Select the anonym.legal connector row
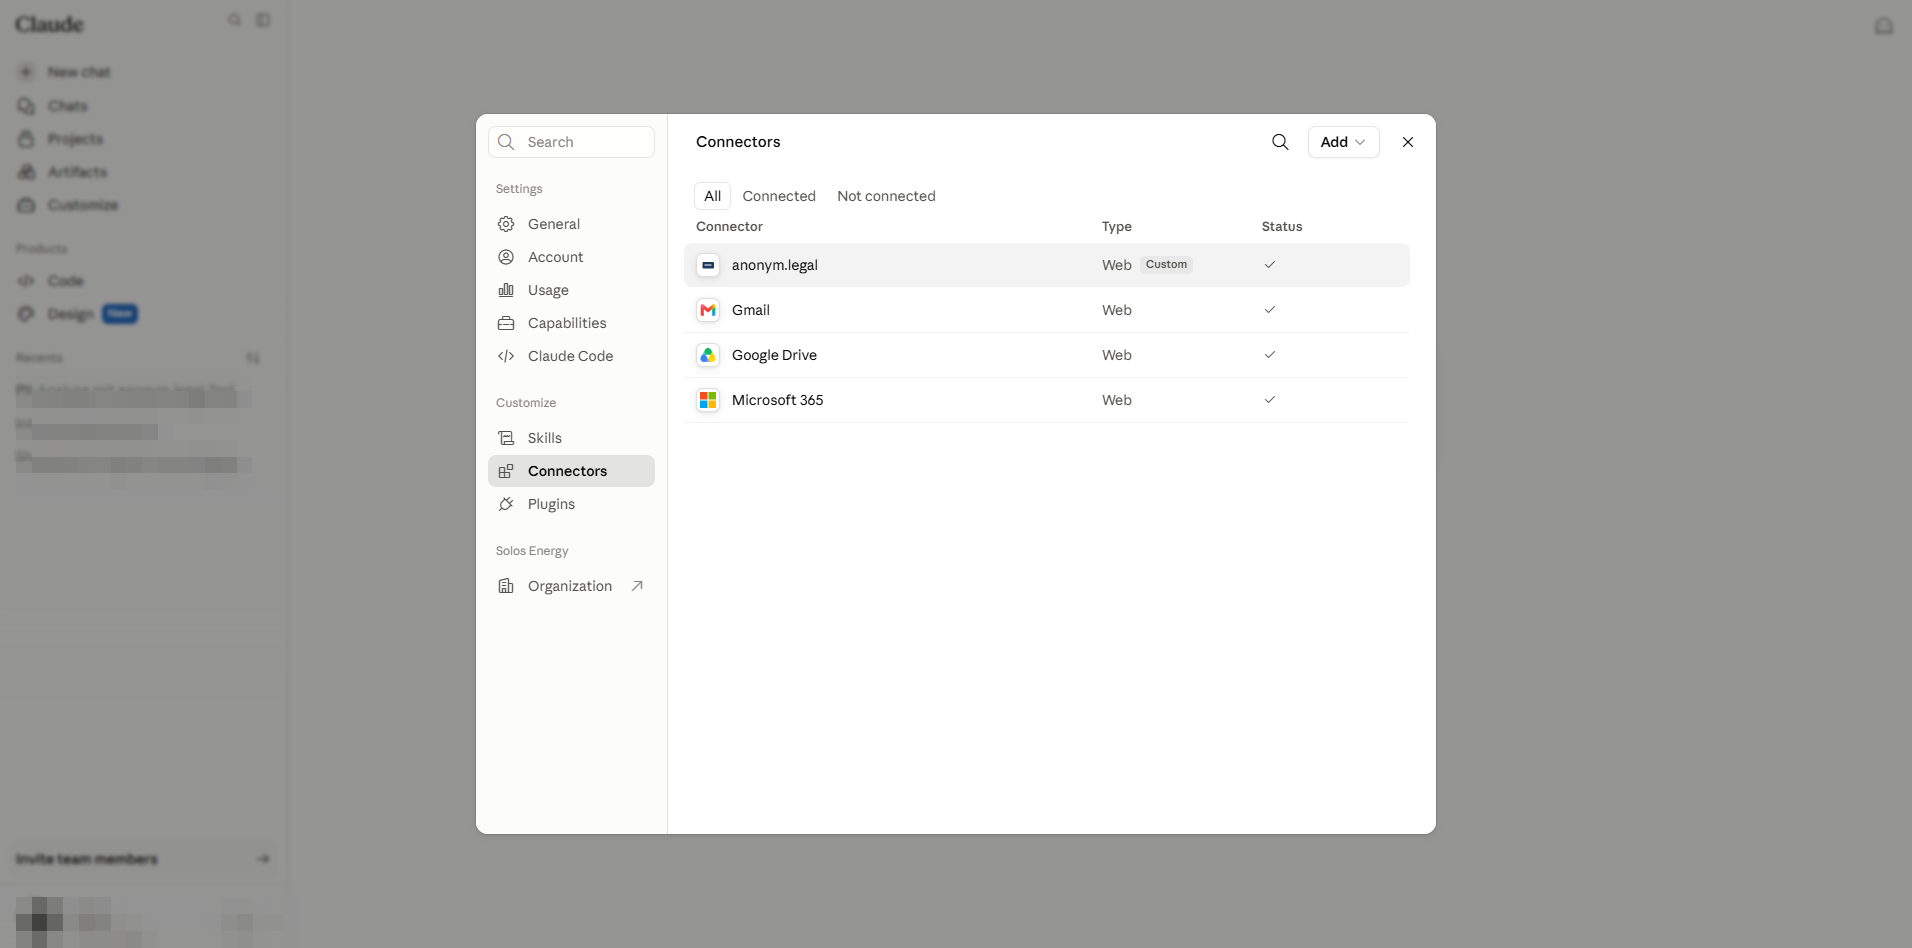Viewport: 1912px width, 948px height. tap(1047, 265)
